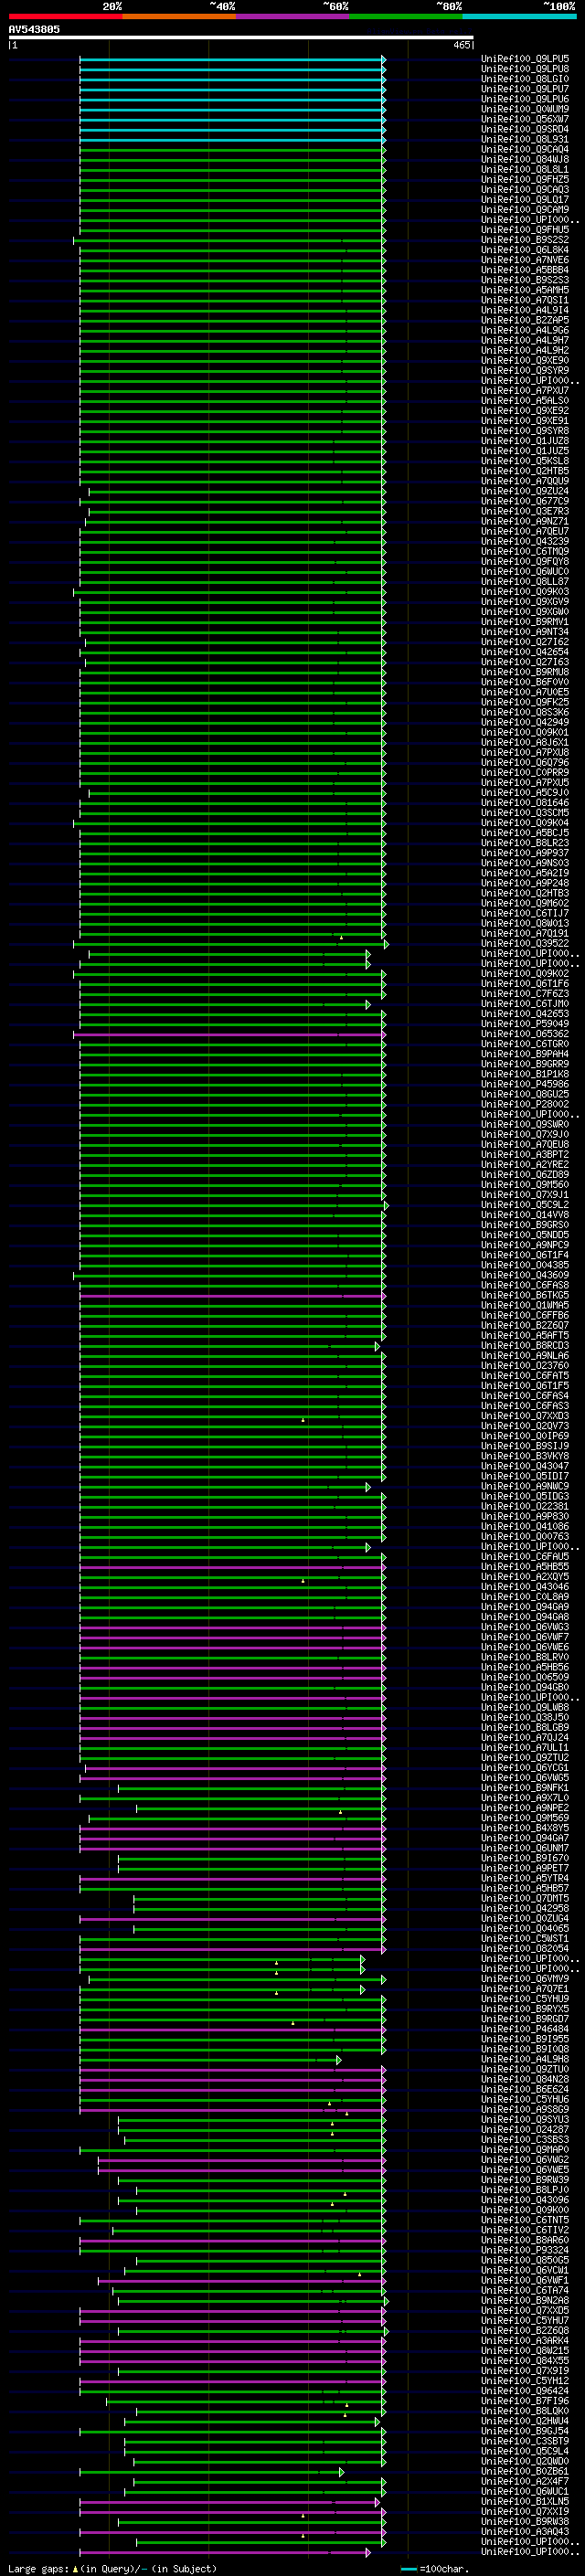Select label UniRef100_A5BBB4
585x2576 pixels.
tap(525, 270)
